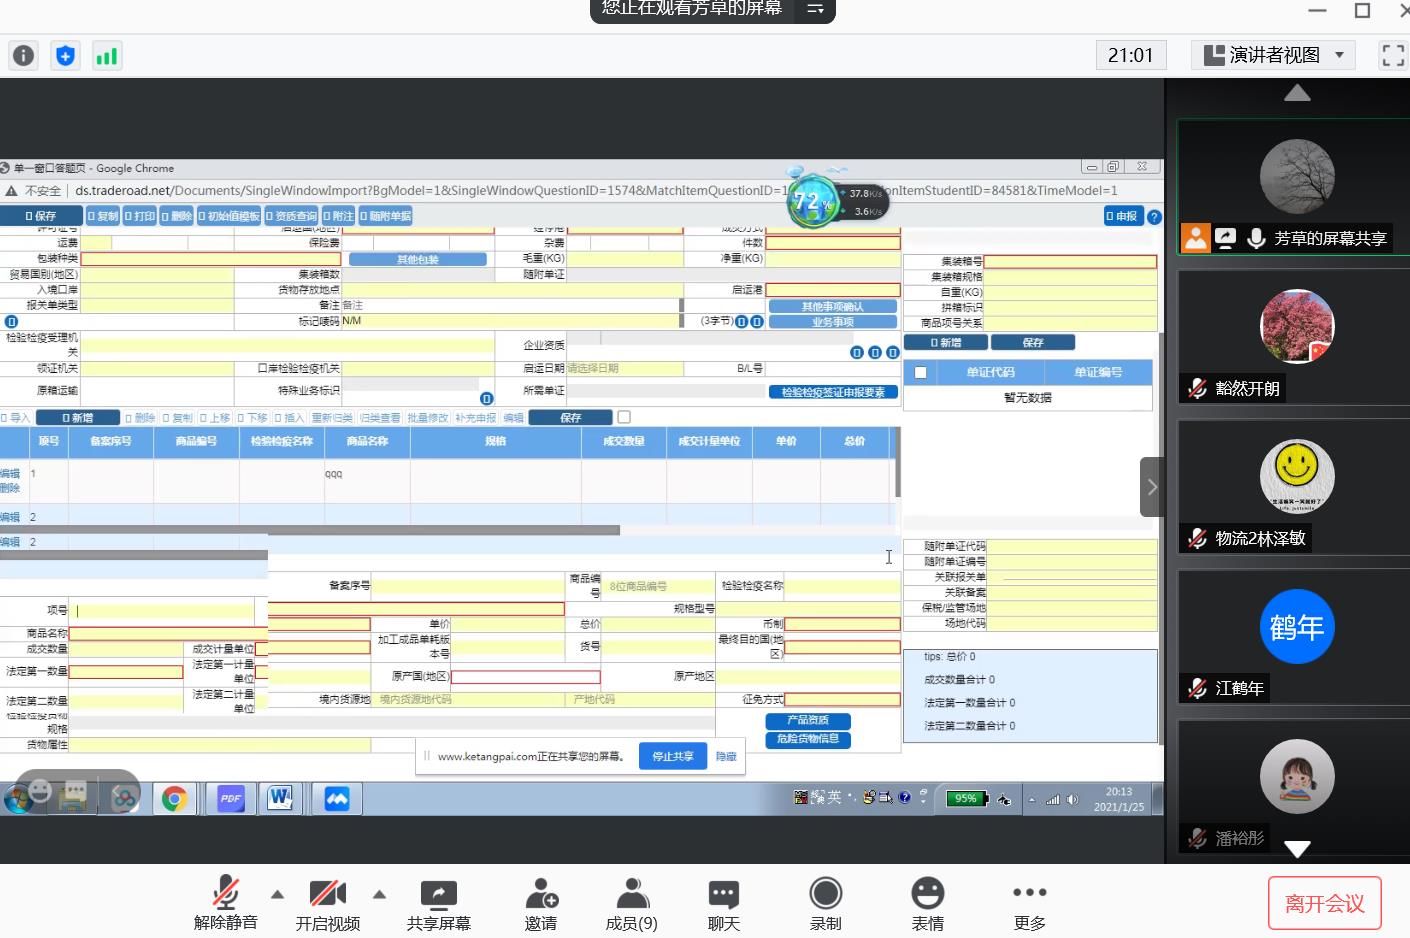Click the red 离开会议 button
Image resolution: width=1410 pixels, height=938 pixels.
[1324, 903]
